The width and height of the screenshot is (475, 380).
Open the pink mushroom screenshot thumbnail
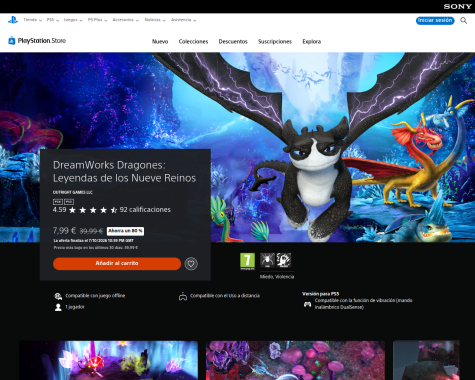(x=295, y=360)
